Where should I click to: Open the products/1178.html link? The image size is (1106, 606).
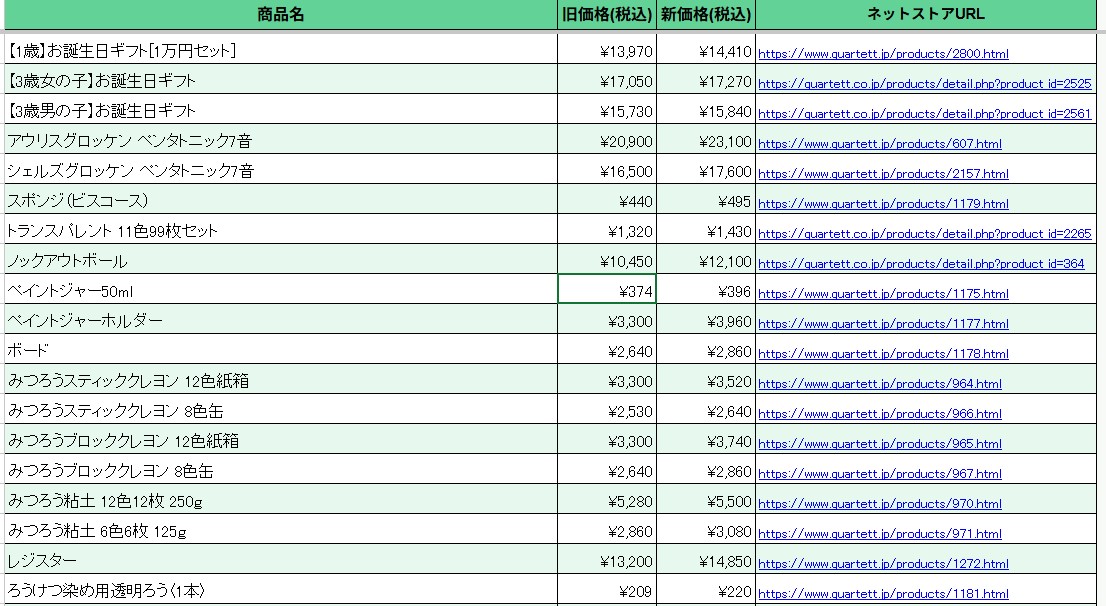pos(883,353)
